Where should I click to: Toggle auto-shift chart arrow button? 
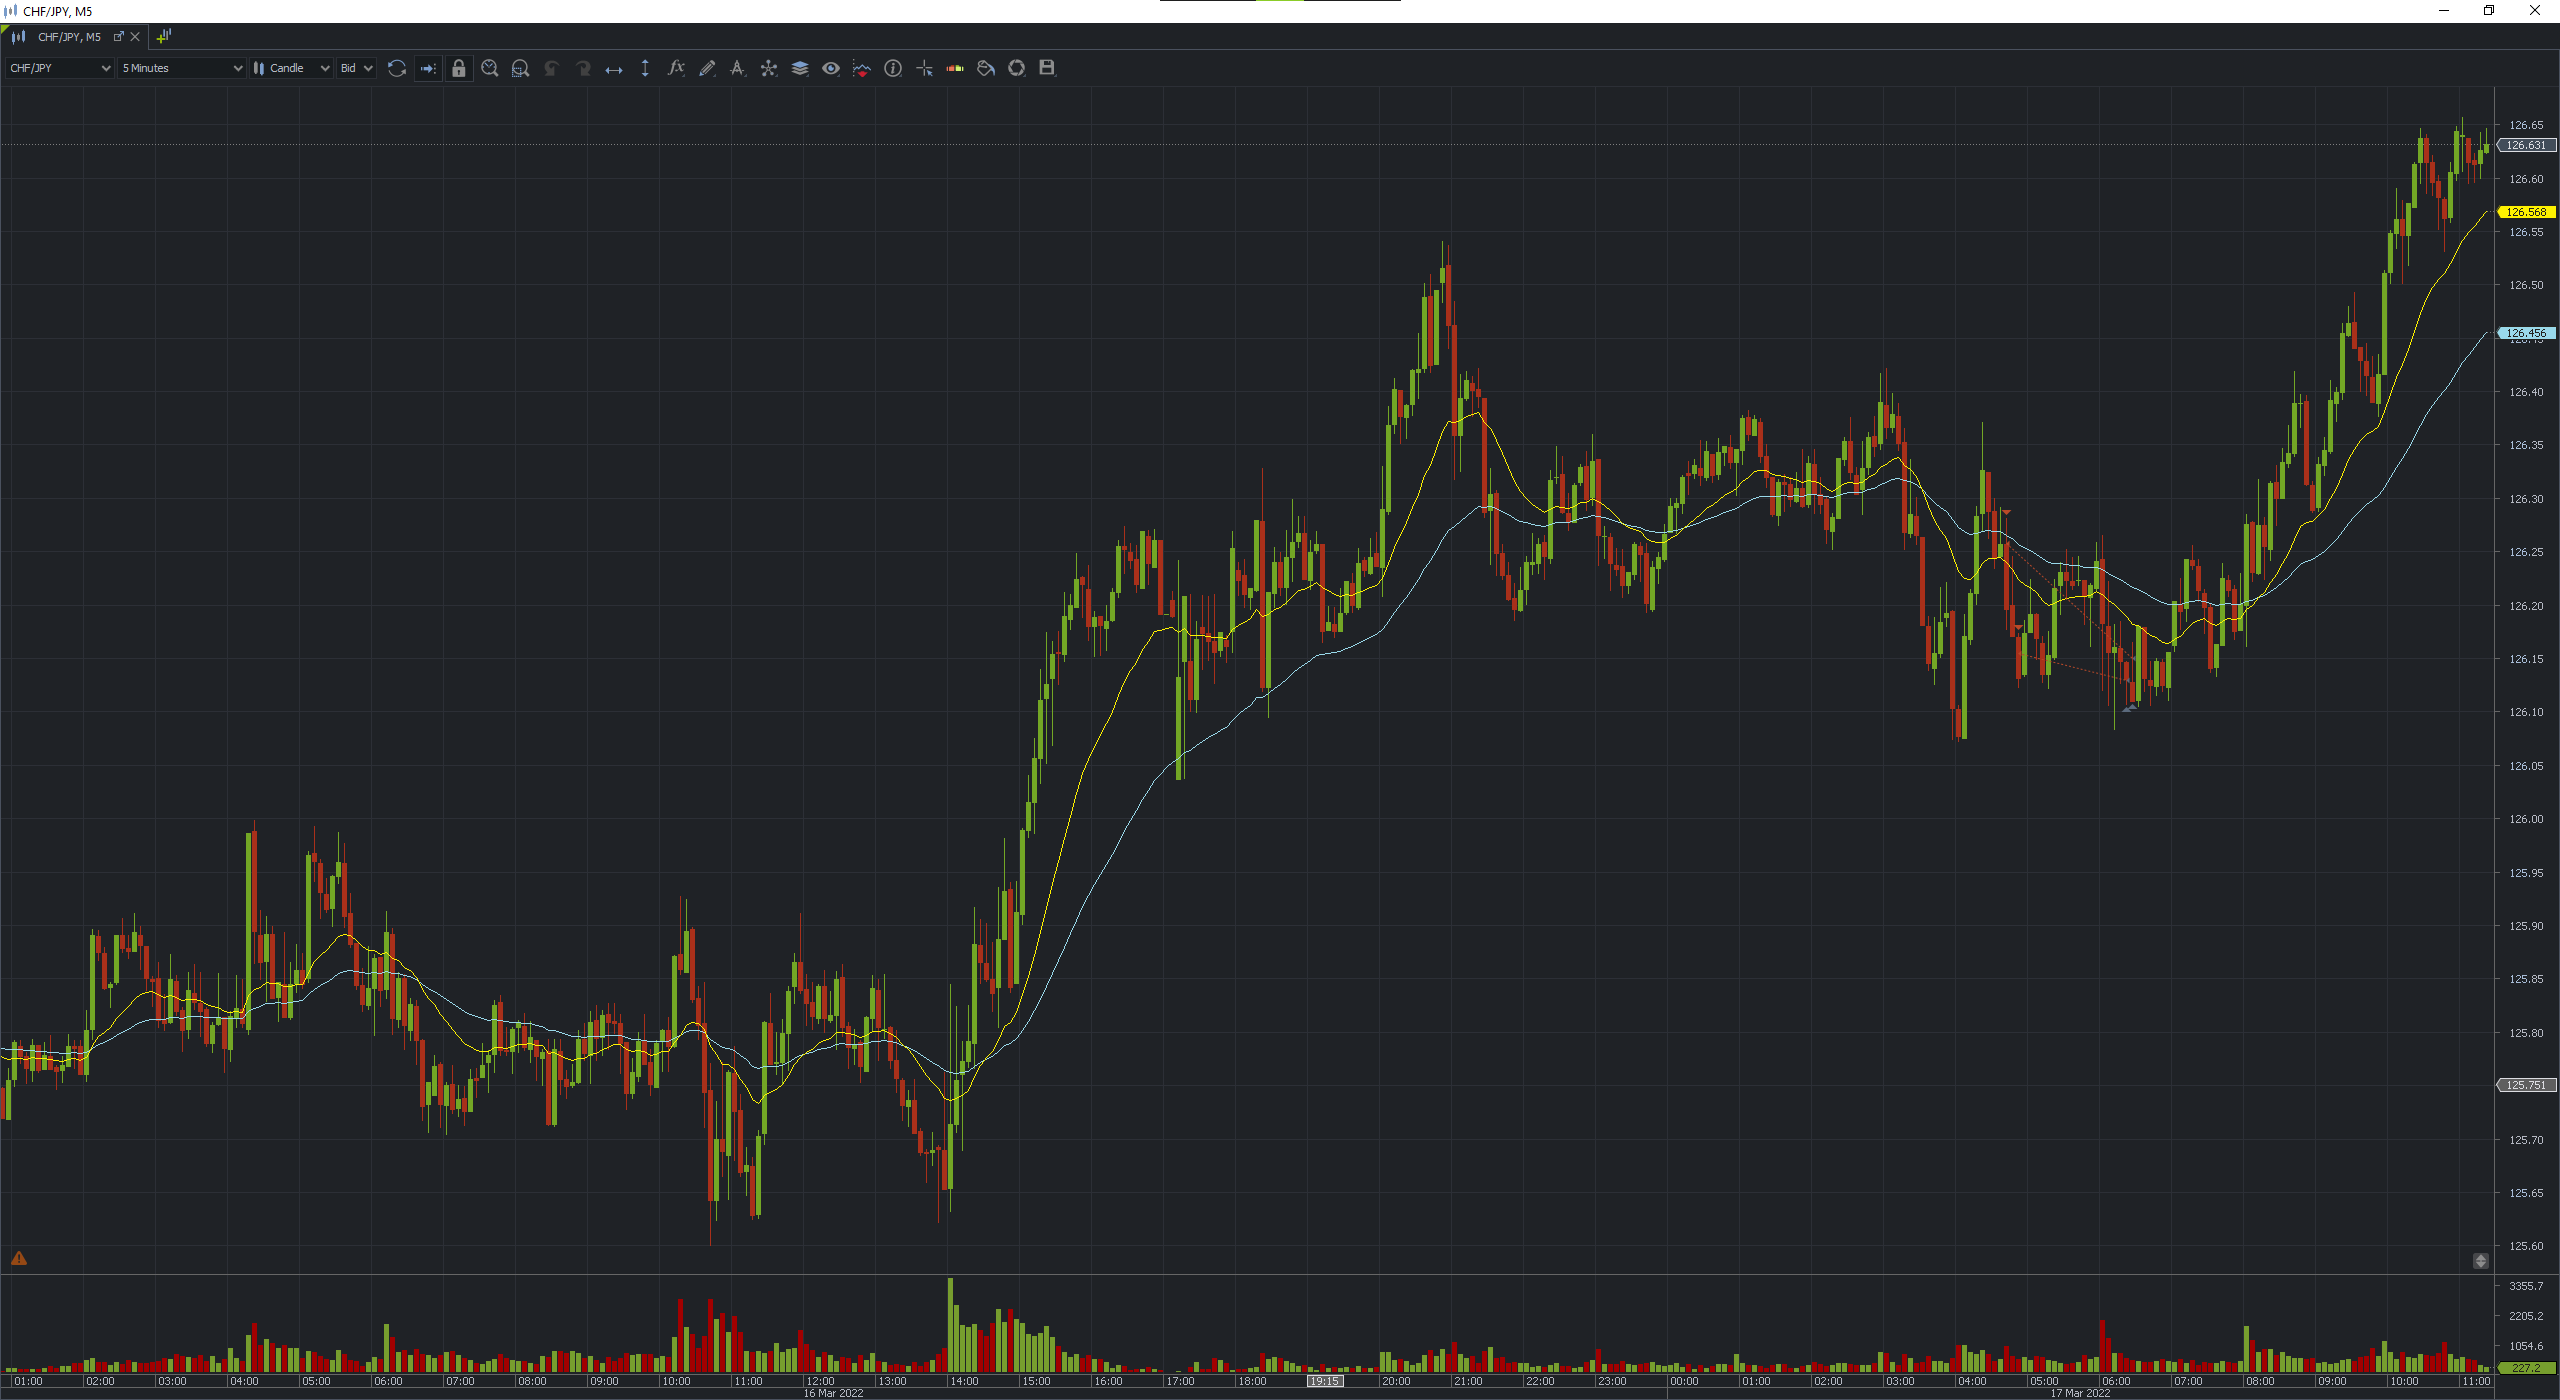point(428,68)
